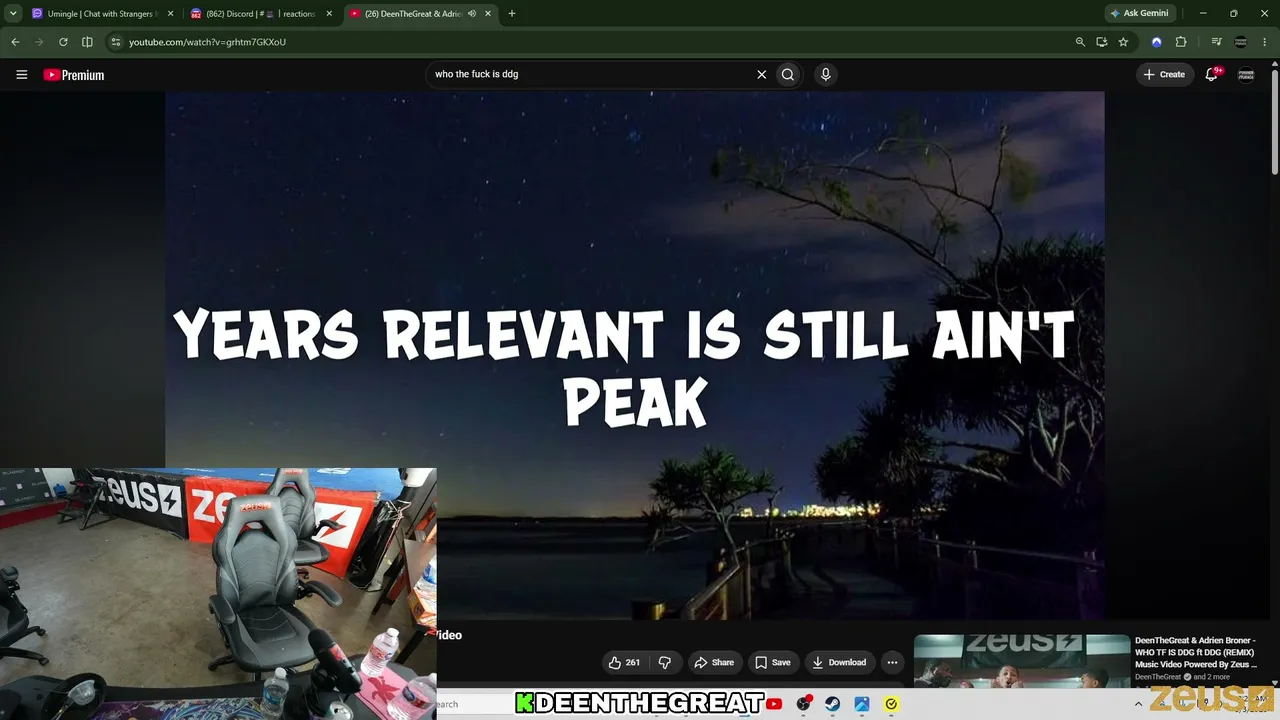
Task: Open the zoom magnifier in address bar
Action: [1080, 42]
